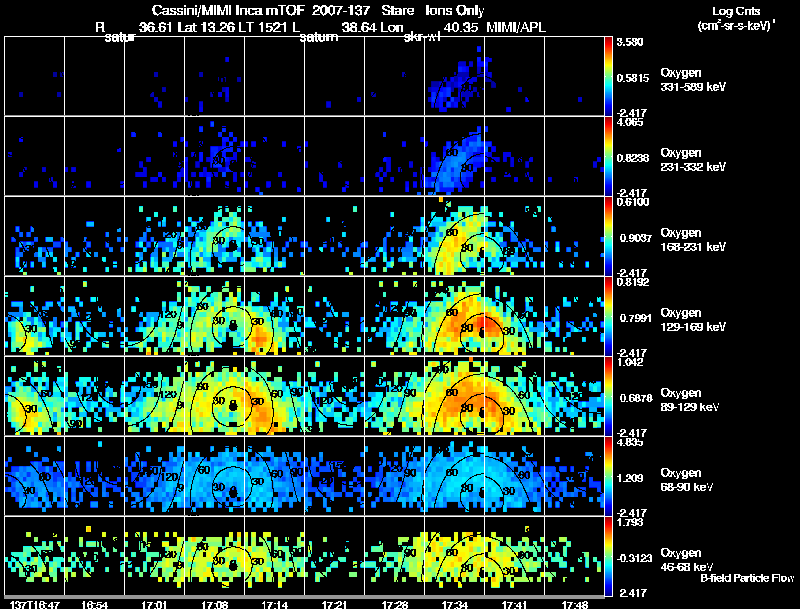Click the '4.065' scale value

630,122
